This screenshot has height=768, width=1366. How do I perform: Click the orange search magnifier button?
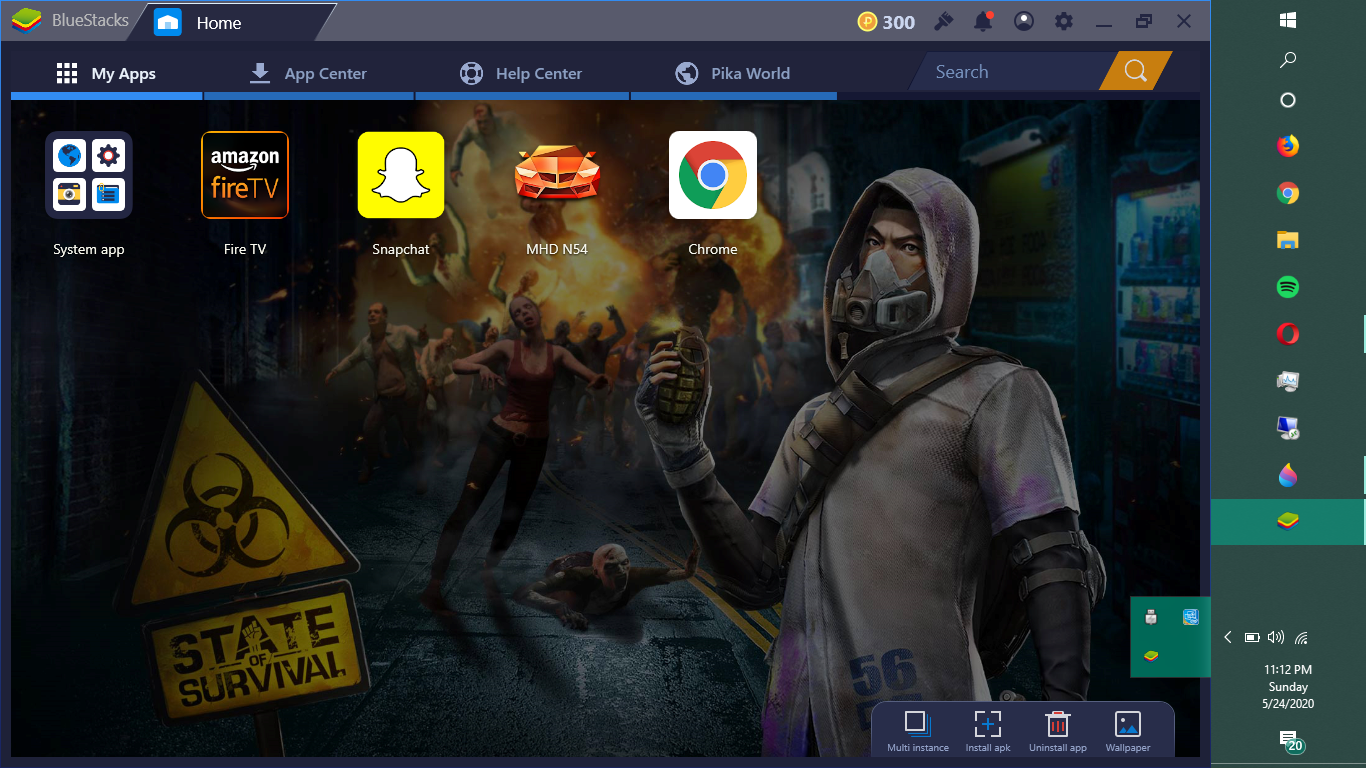[x=1135, y=71]
